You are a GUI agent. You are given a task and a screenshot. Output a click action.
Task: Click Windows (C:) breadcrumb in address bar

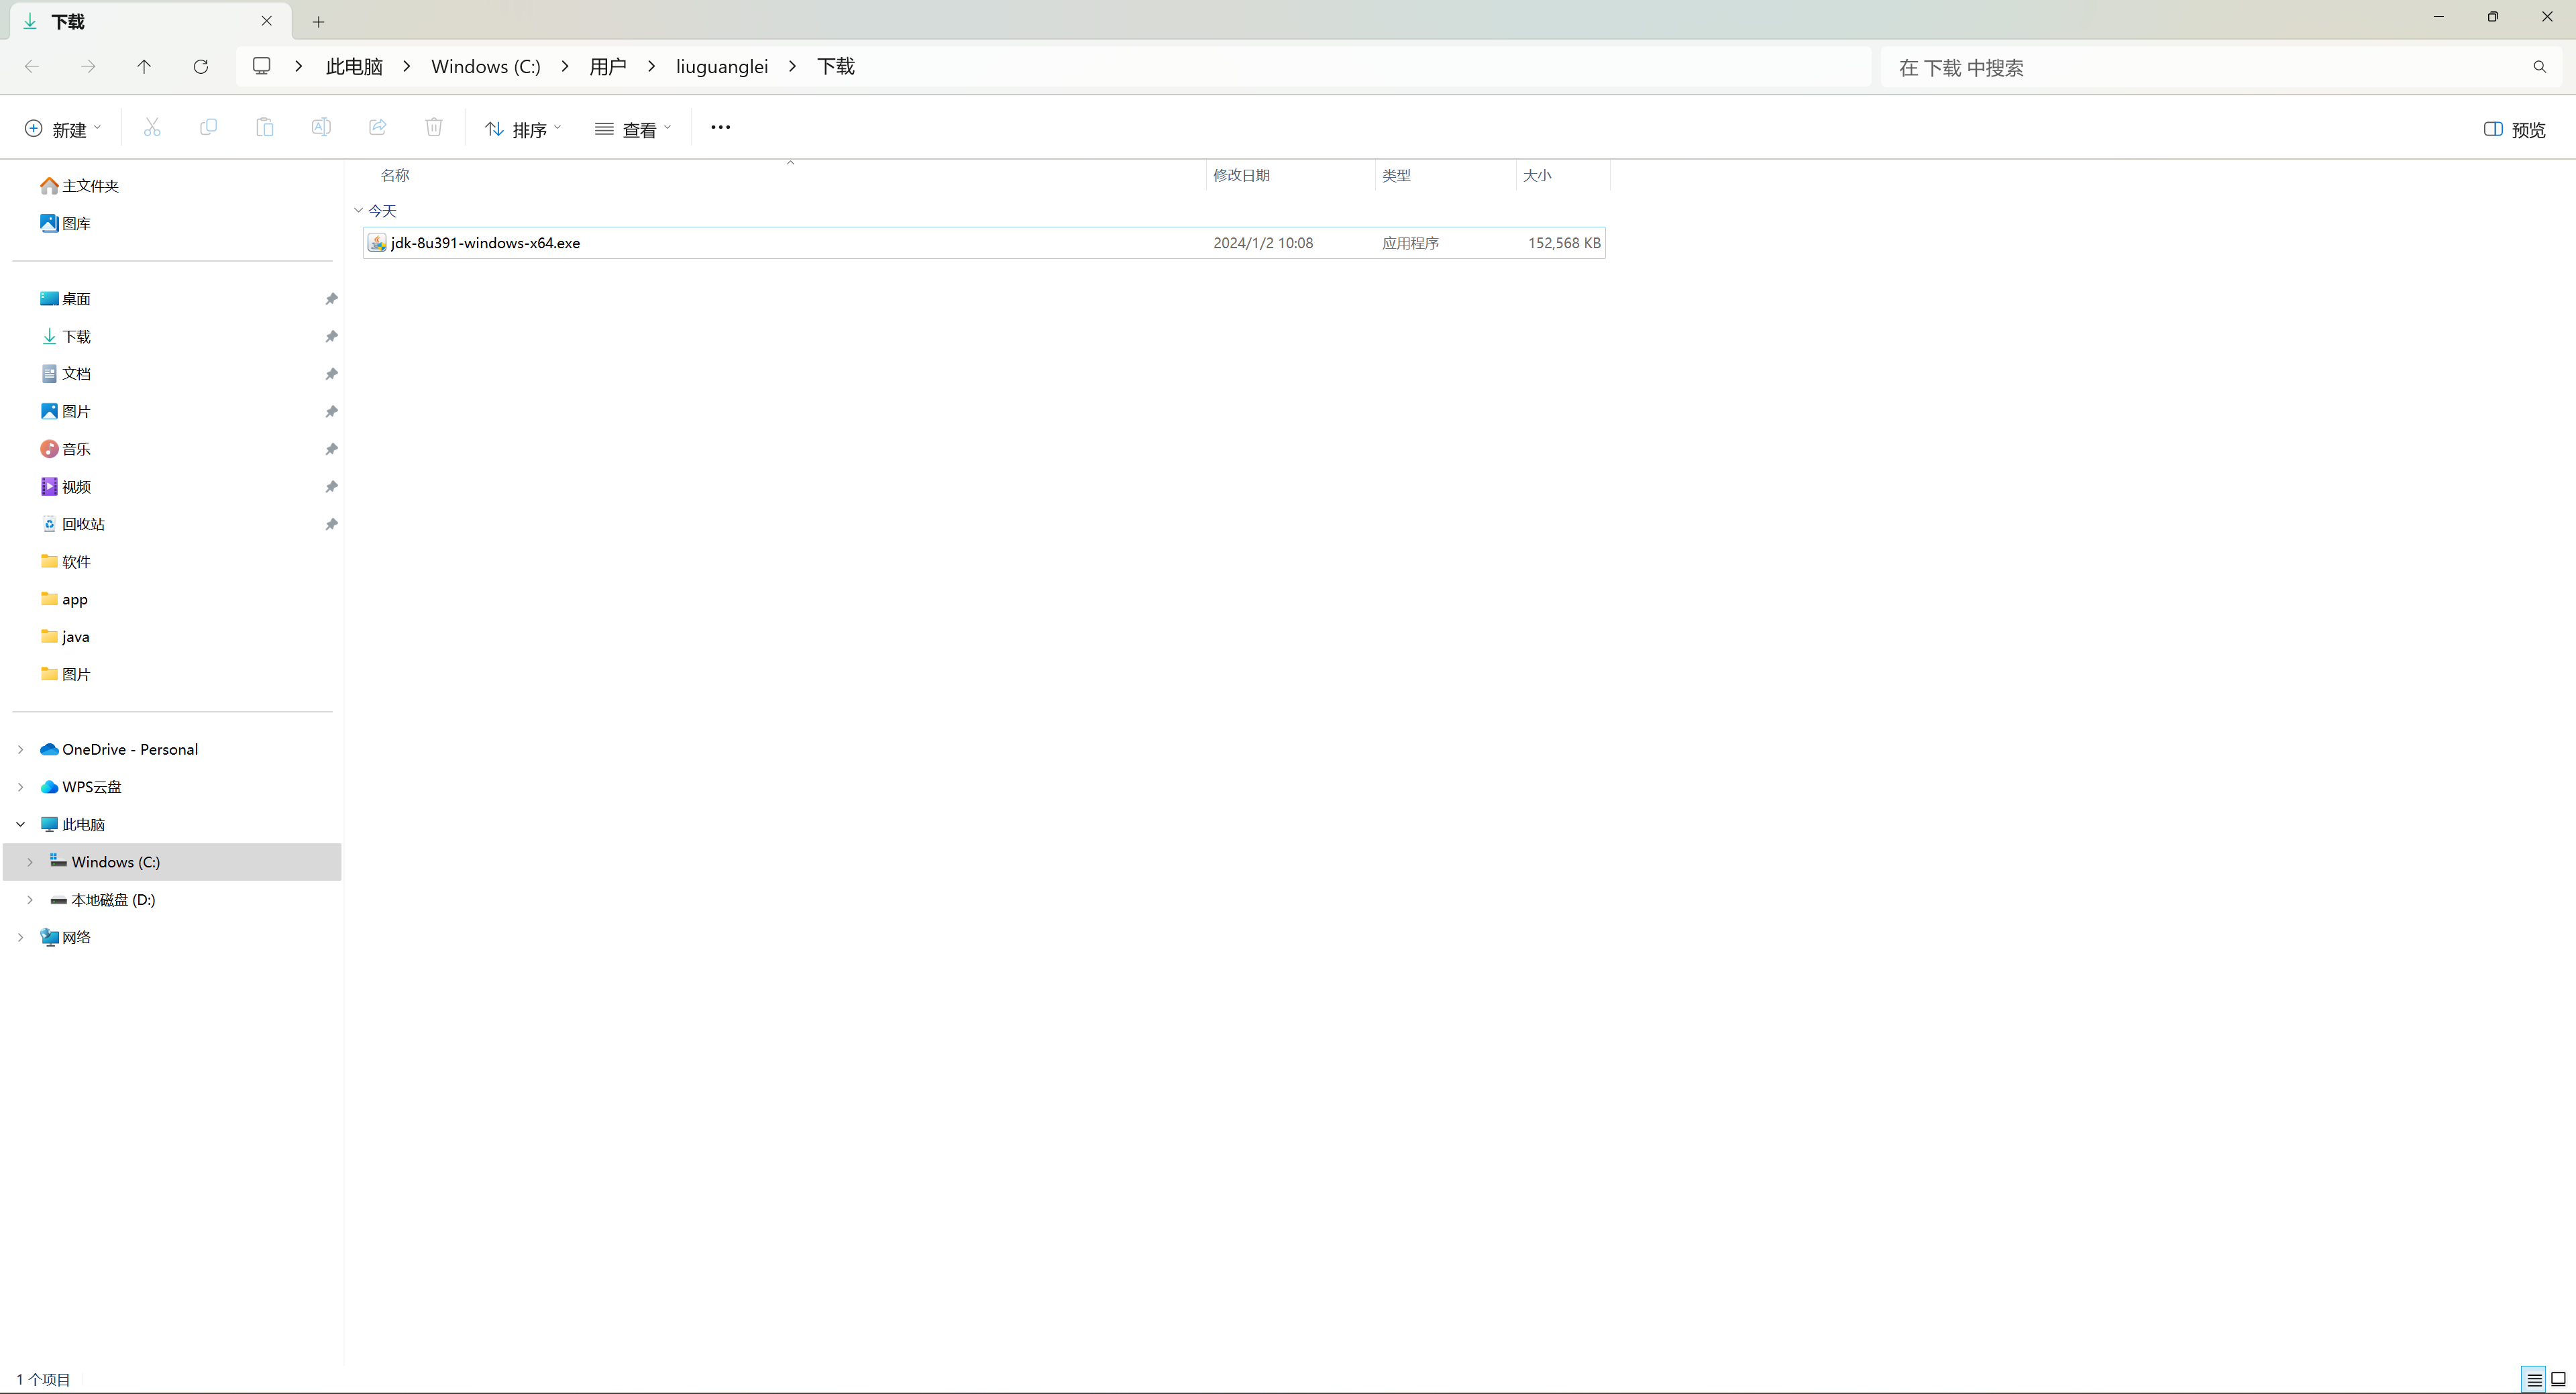(x=486, y=66)
